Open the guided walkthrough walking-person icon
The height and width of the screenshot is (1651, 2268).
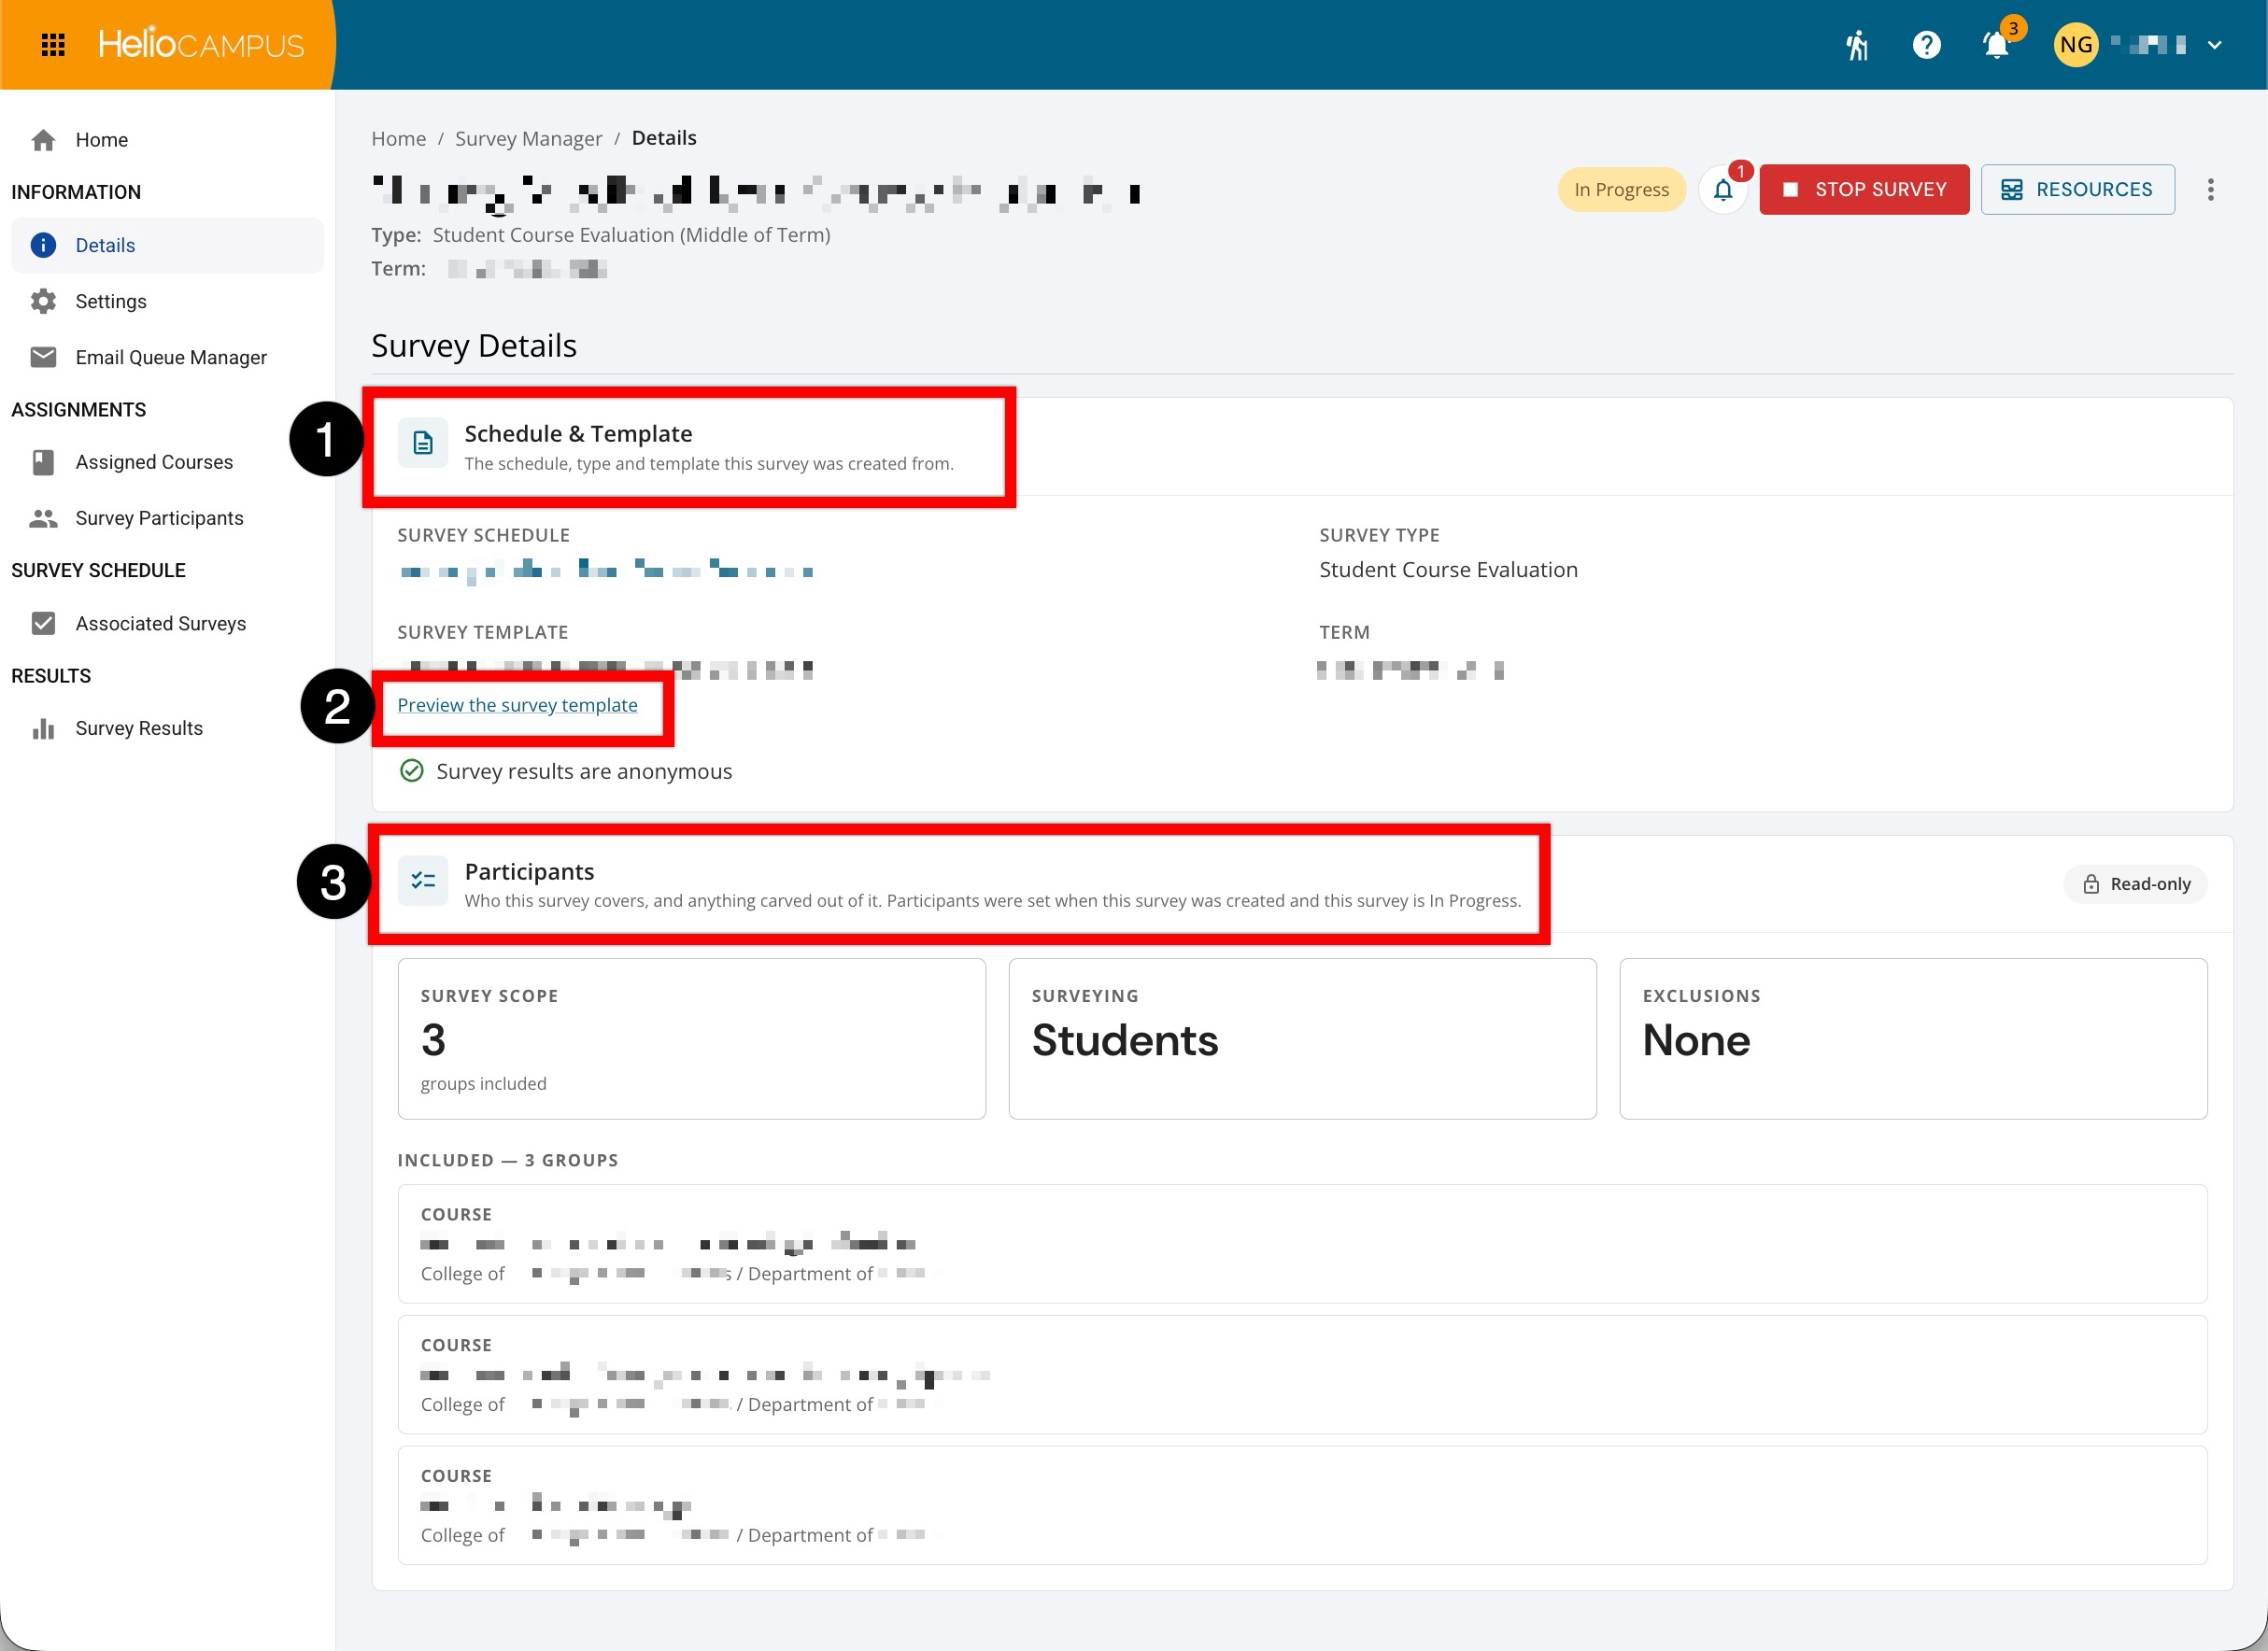[1857, 45]
